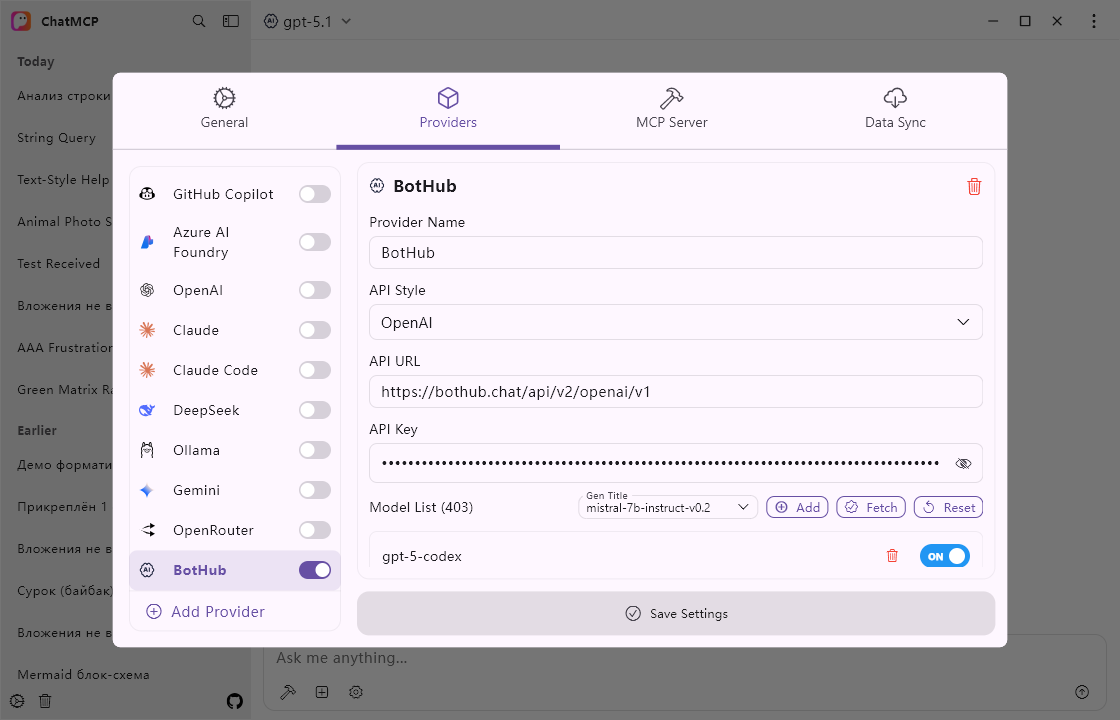Turn off the gpt-5-codex model switch
Image resolution: width=1120 pixels, height=720 pixels.
point(944,556)
